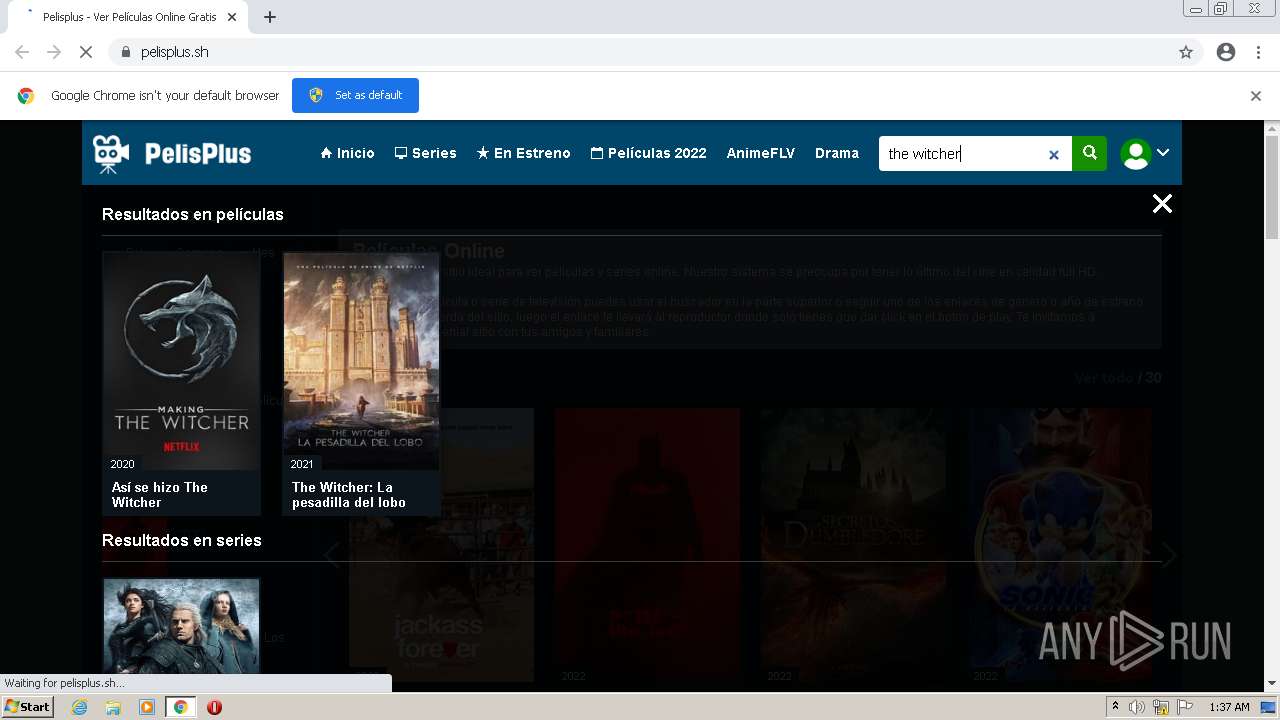Open Películas 2022 menu item
The width and height of the screenshot is (1280, 720).
648,153
